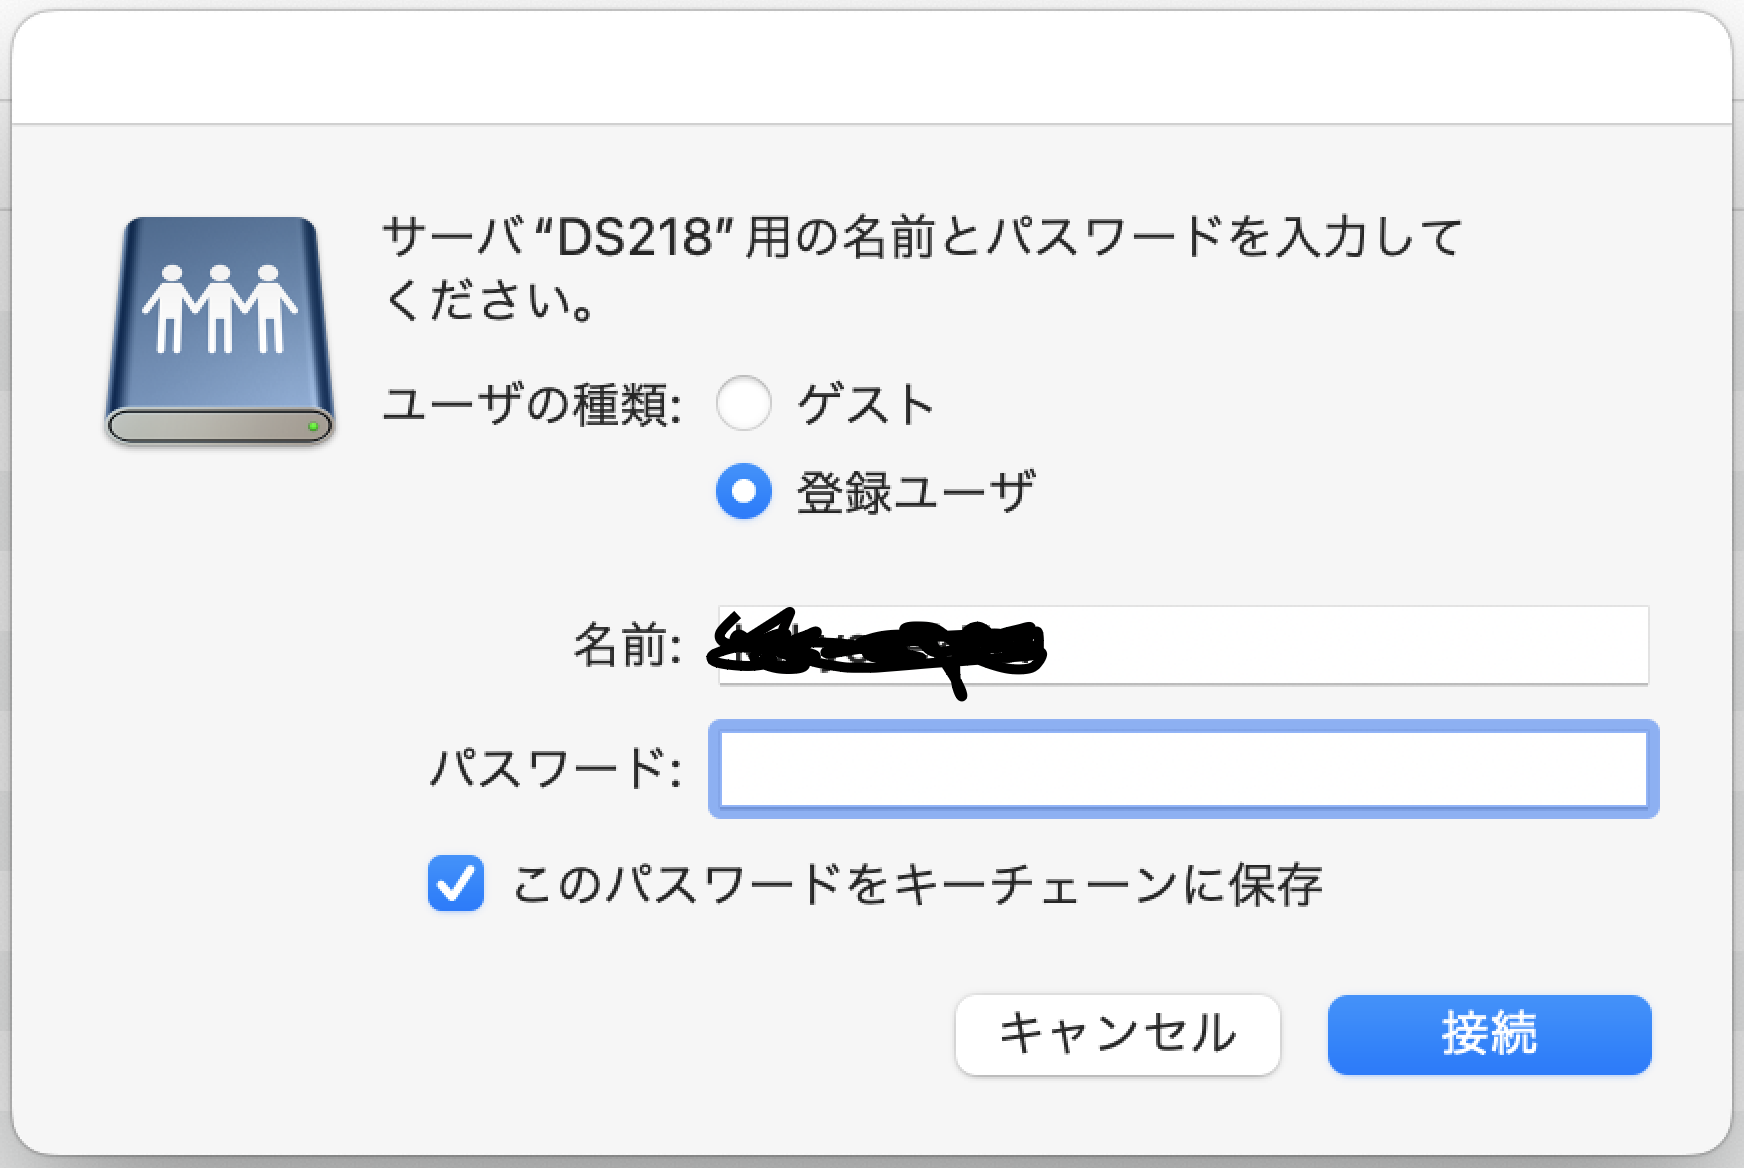Click the ユーザの種類: label

[532, 405]
